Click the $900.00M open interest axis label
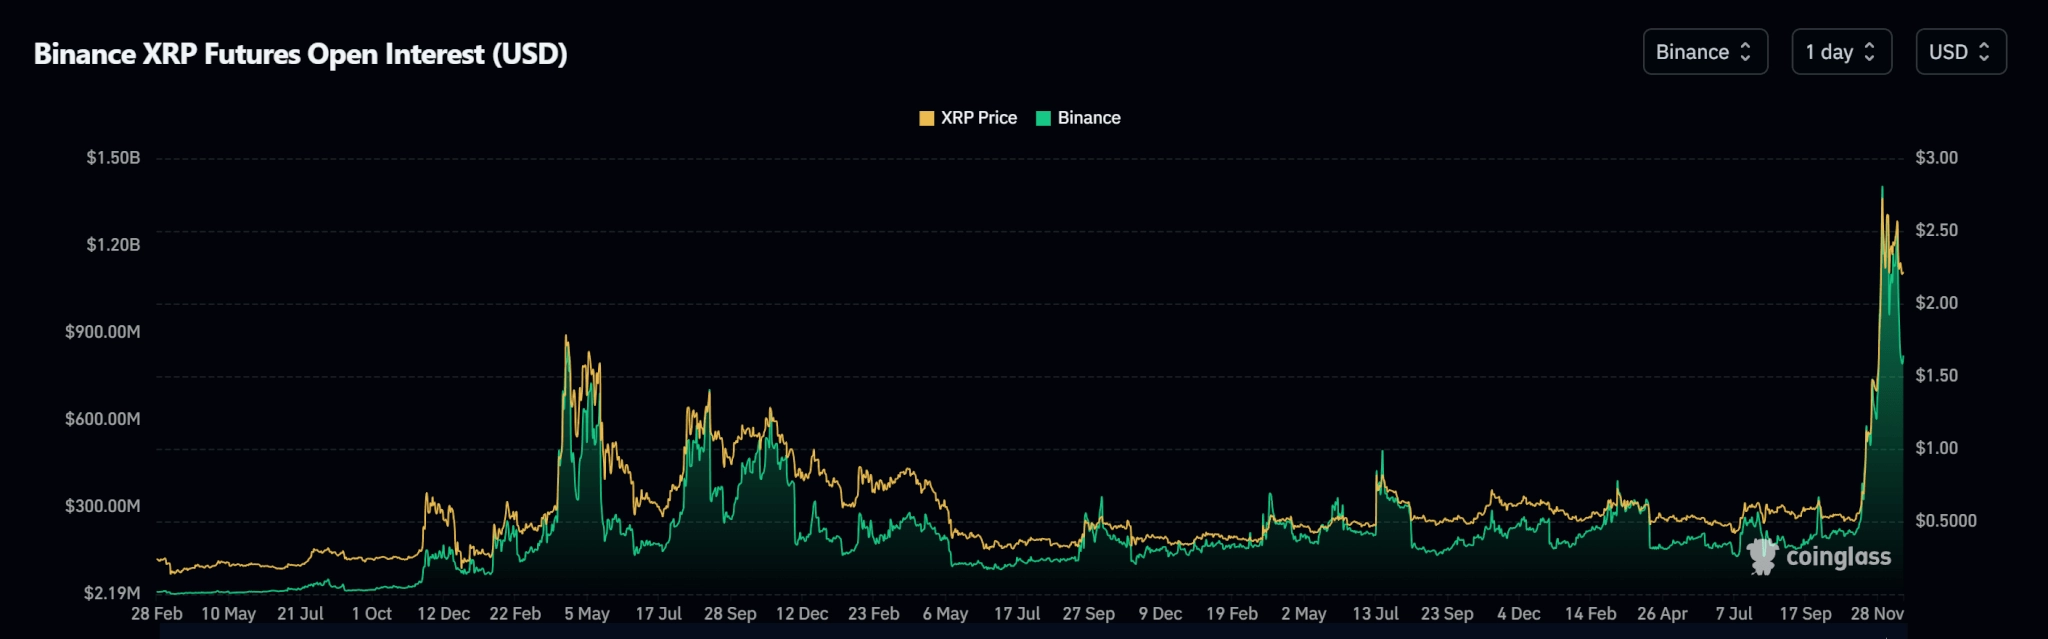Screen dimensions: 2048x639 [x=103, y=332]
